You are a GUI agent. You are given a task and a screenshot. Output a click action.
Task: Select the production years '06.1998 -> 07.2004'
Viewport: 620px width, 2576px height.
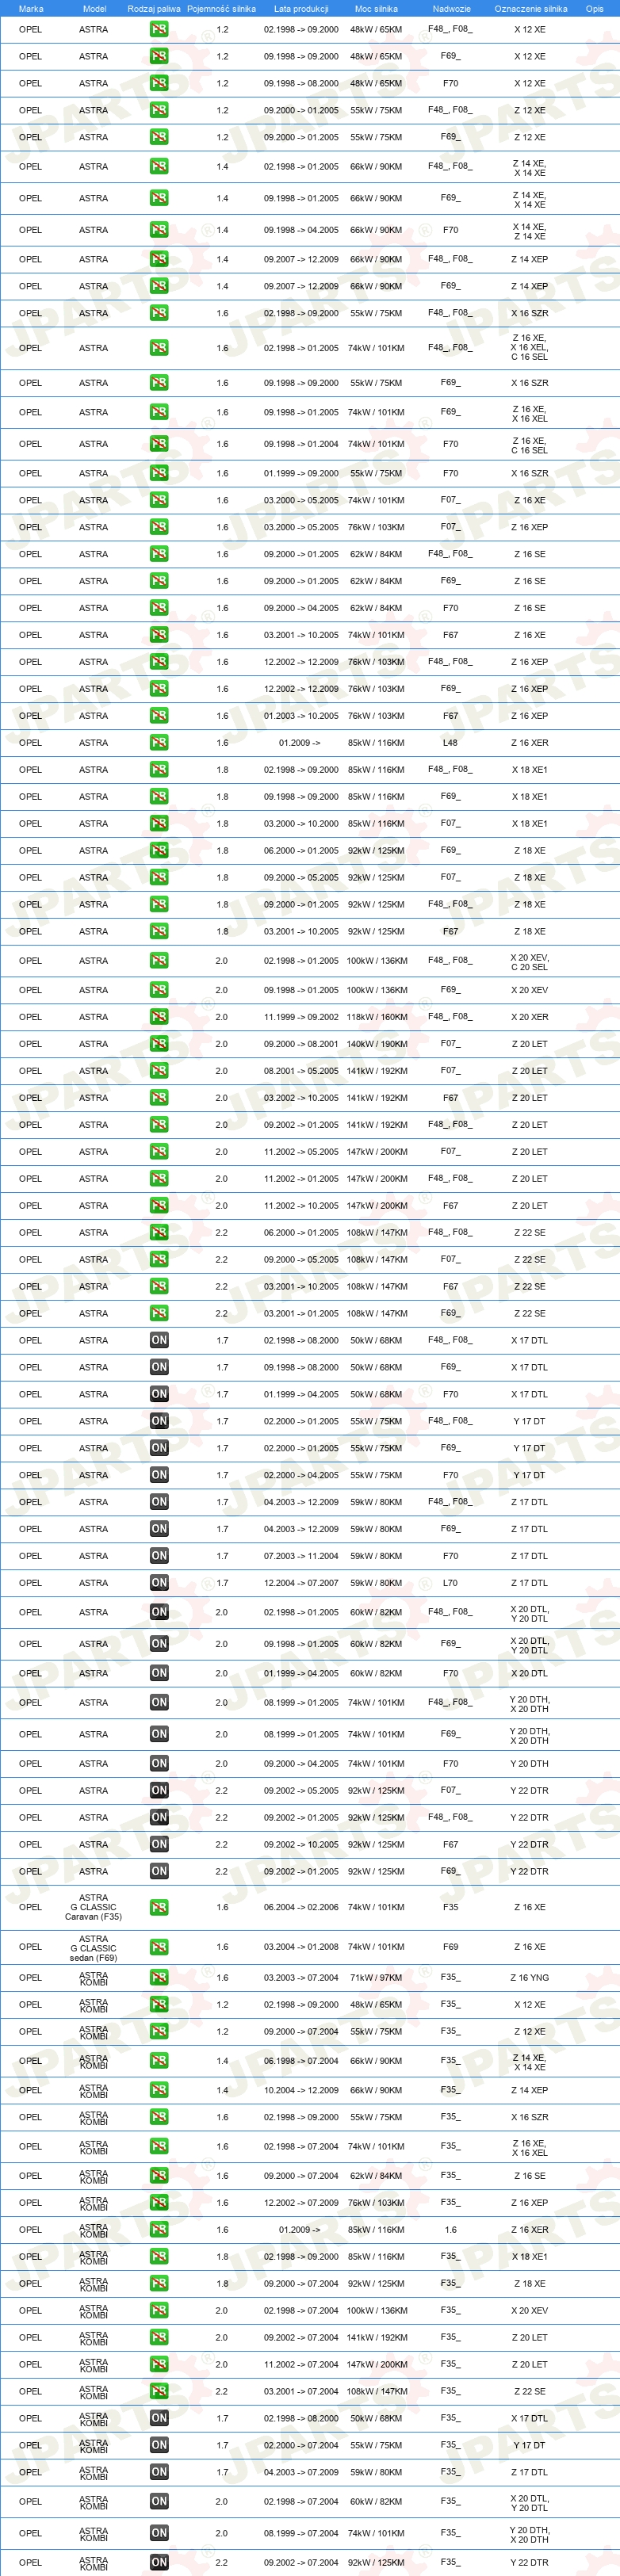[301, 2061]
